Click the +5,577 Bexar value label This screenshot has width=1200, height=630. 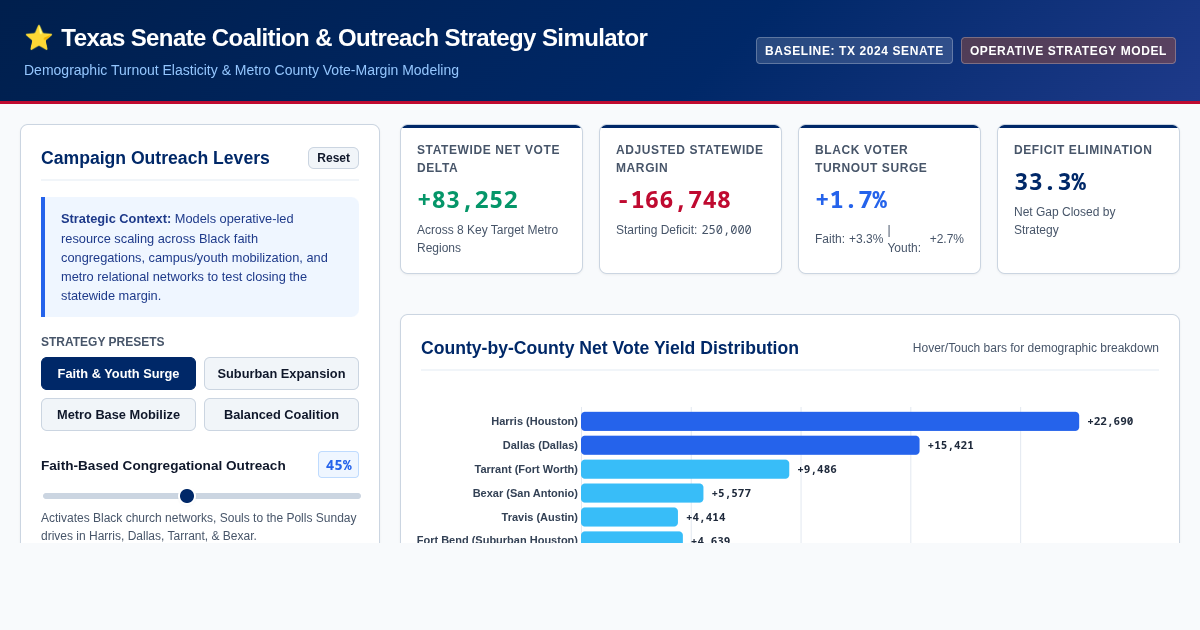[731, 493]
